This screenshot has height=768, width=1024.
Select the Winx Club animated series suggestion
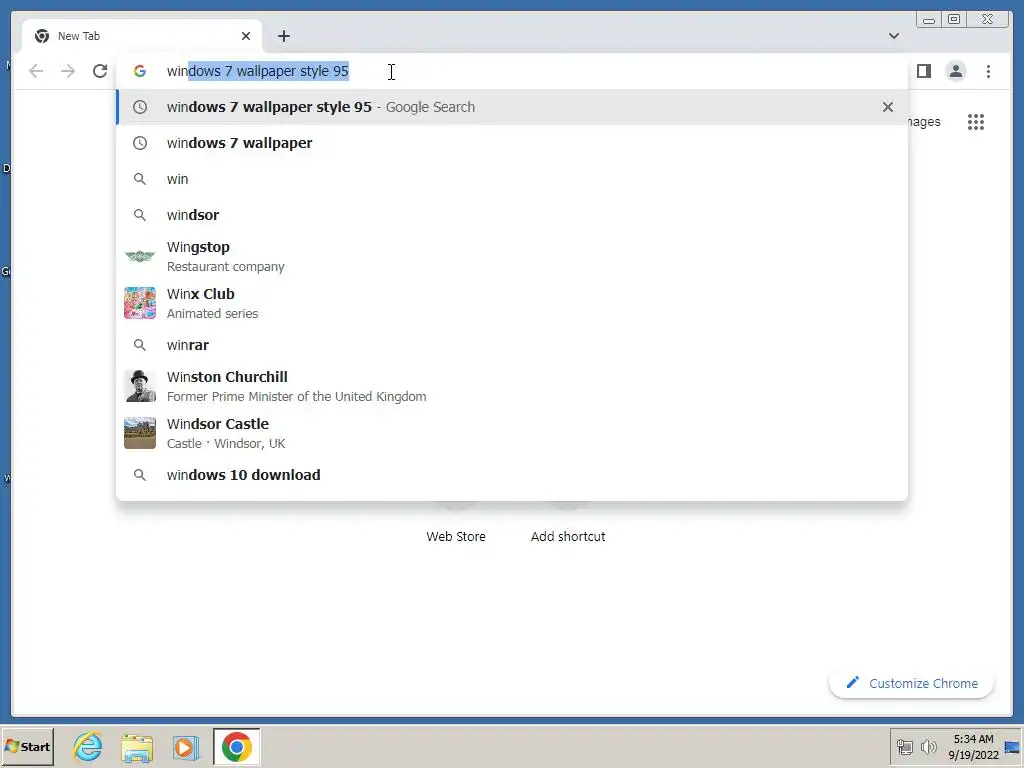point(511,304)
